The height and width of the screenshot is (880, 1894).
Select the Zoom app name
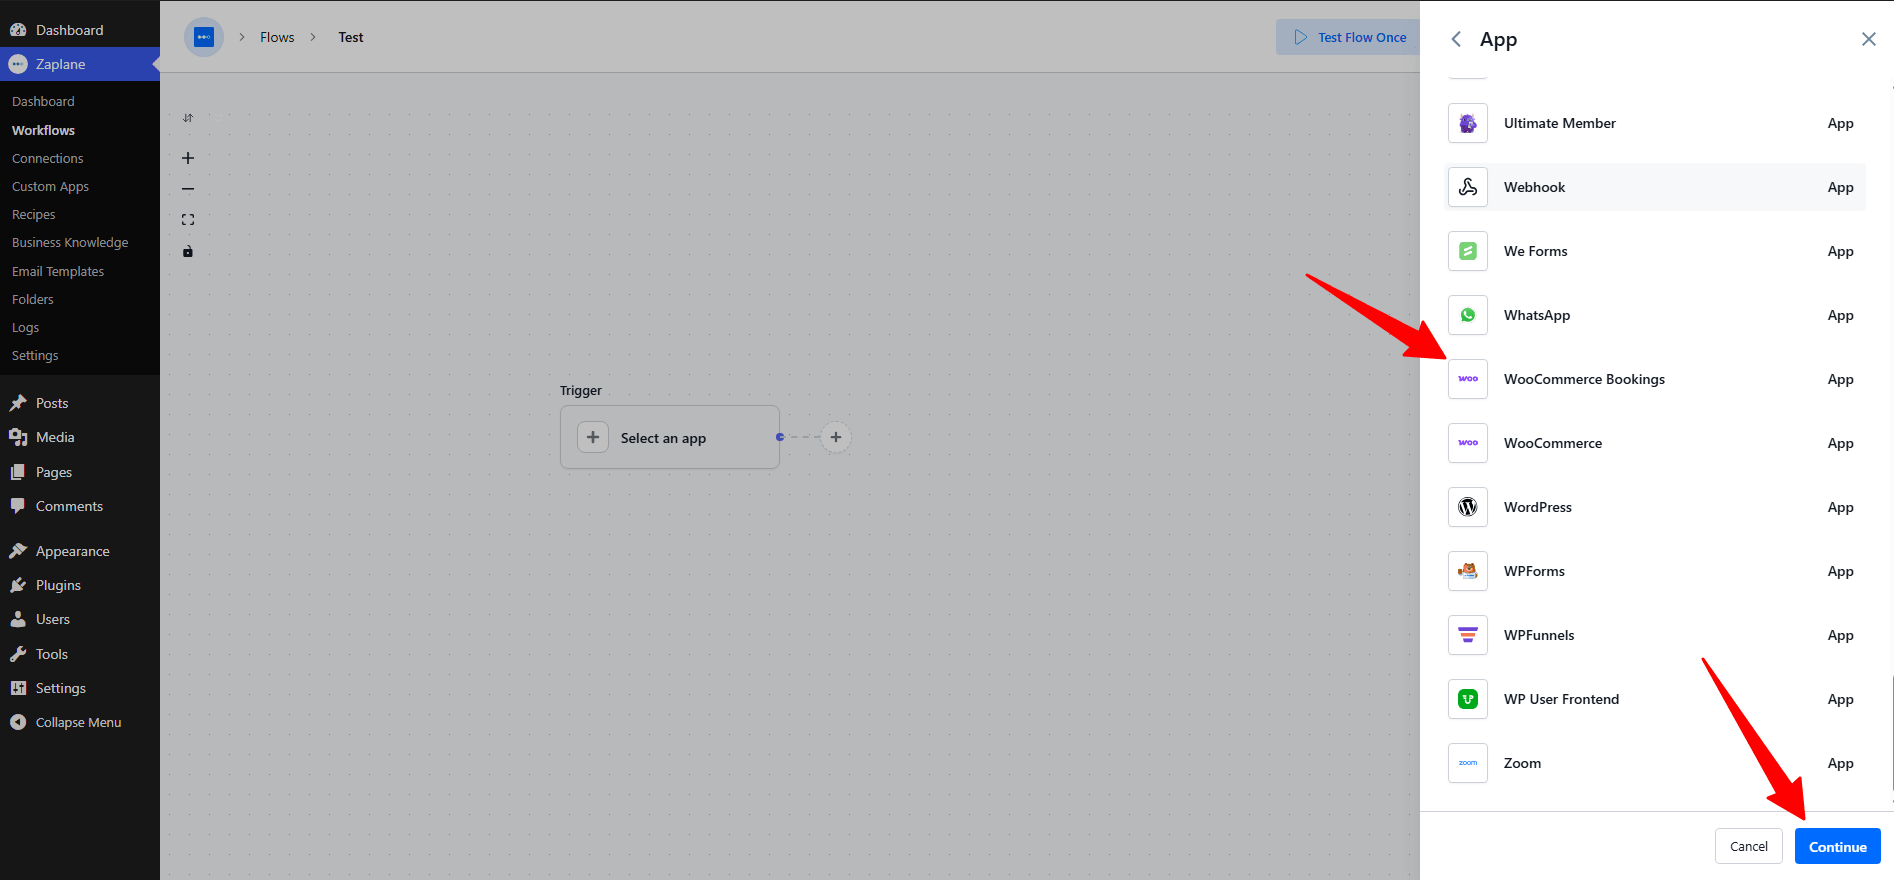(x=1522, y=763)
